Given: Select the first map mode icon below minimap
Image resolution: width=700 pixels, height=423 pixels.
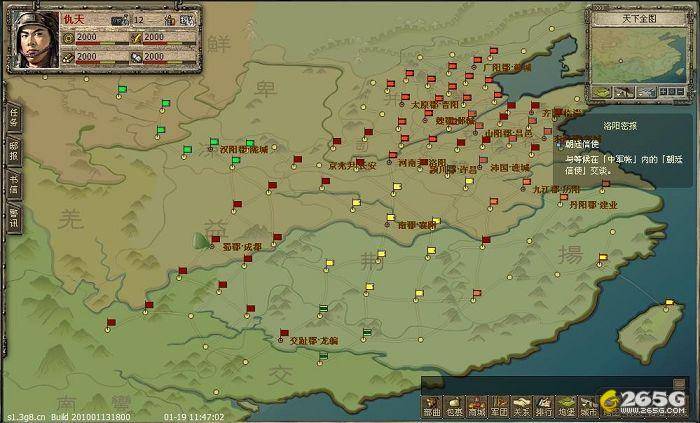Looking at the screenshot, I should (602, 93).
